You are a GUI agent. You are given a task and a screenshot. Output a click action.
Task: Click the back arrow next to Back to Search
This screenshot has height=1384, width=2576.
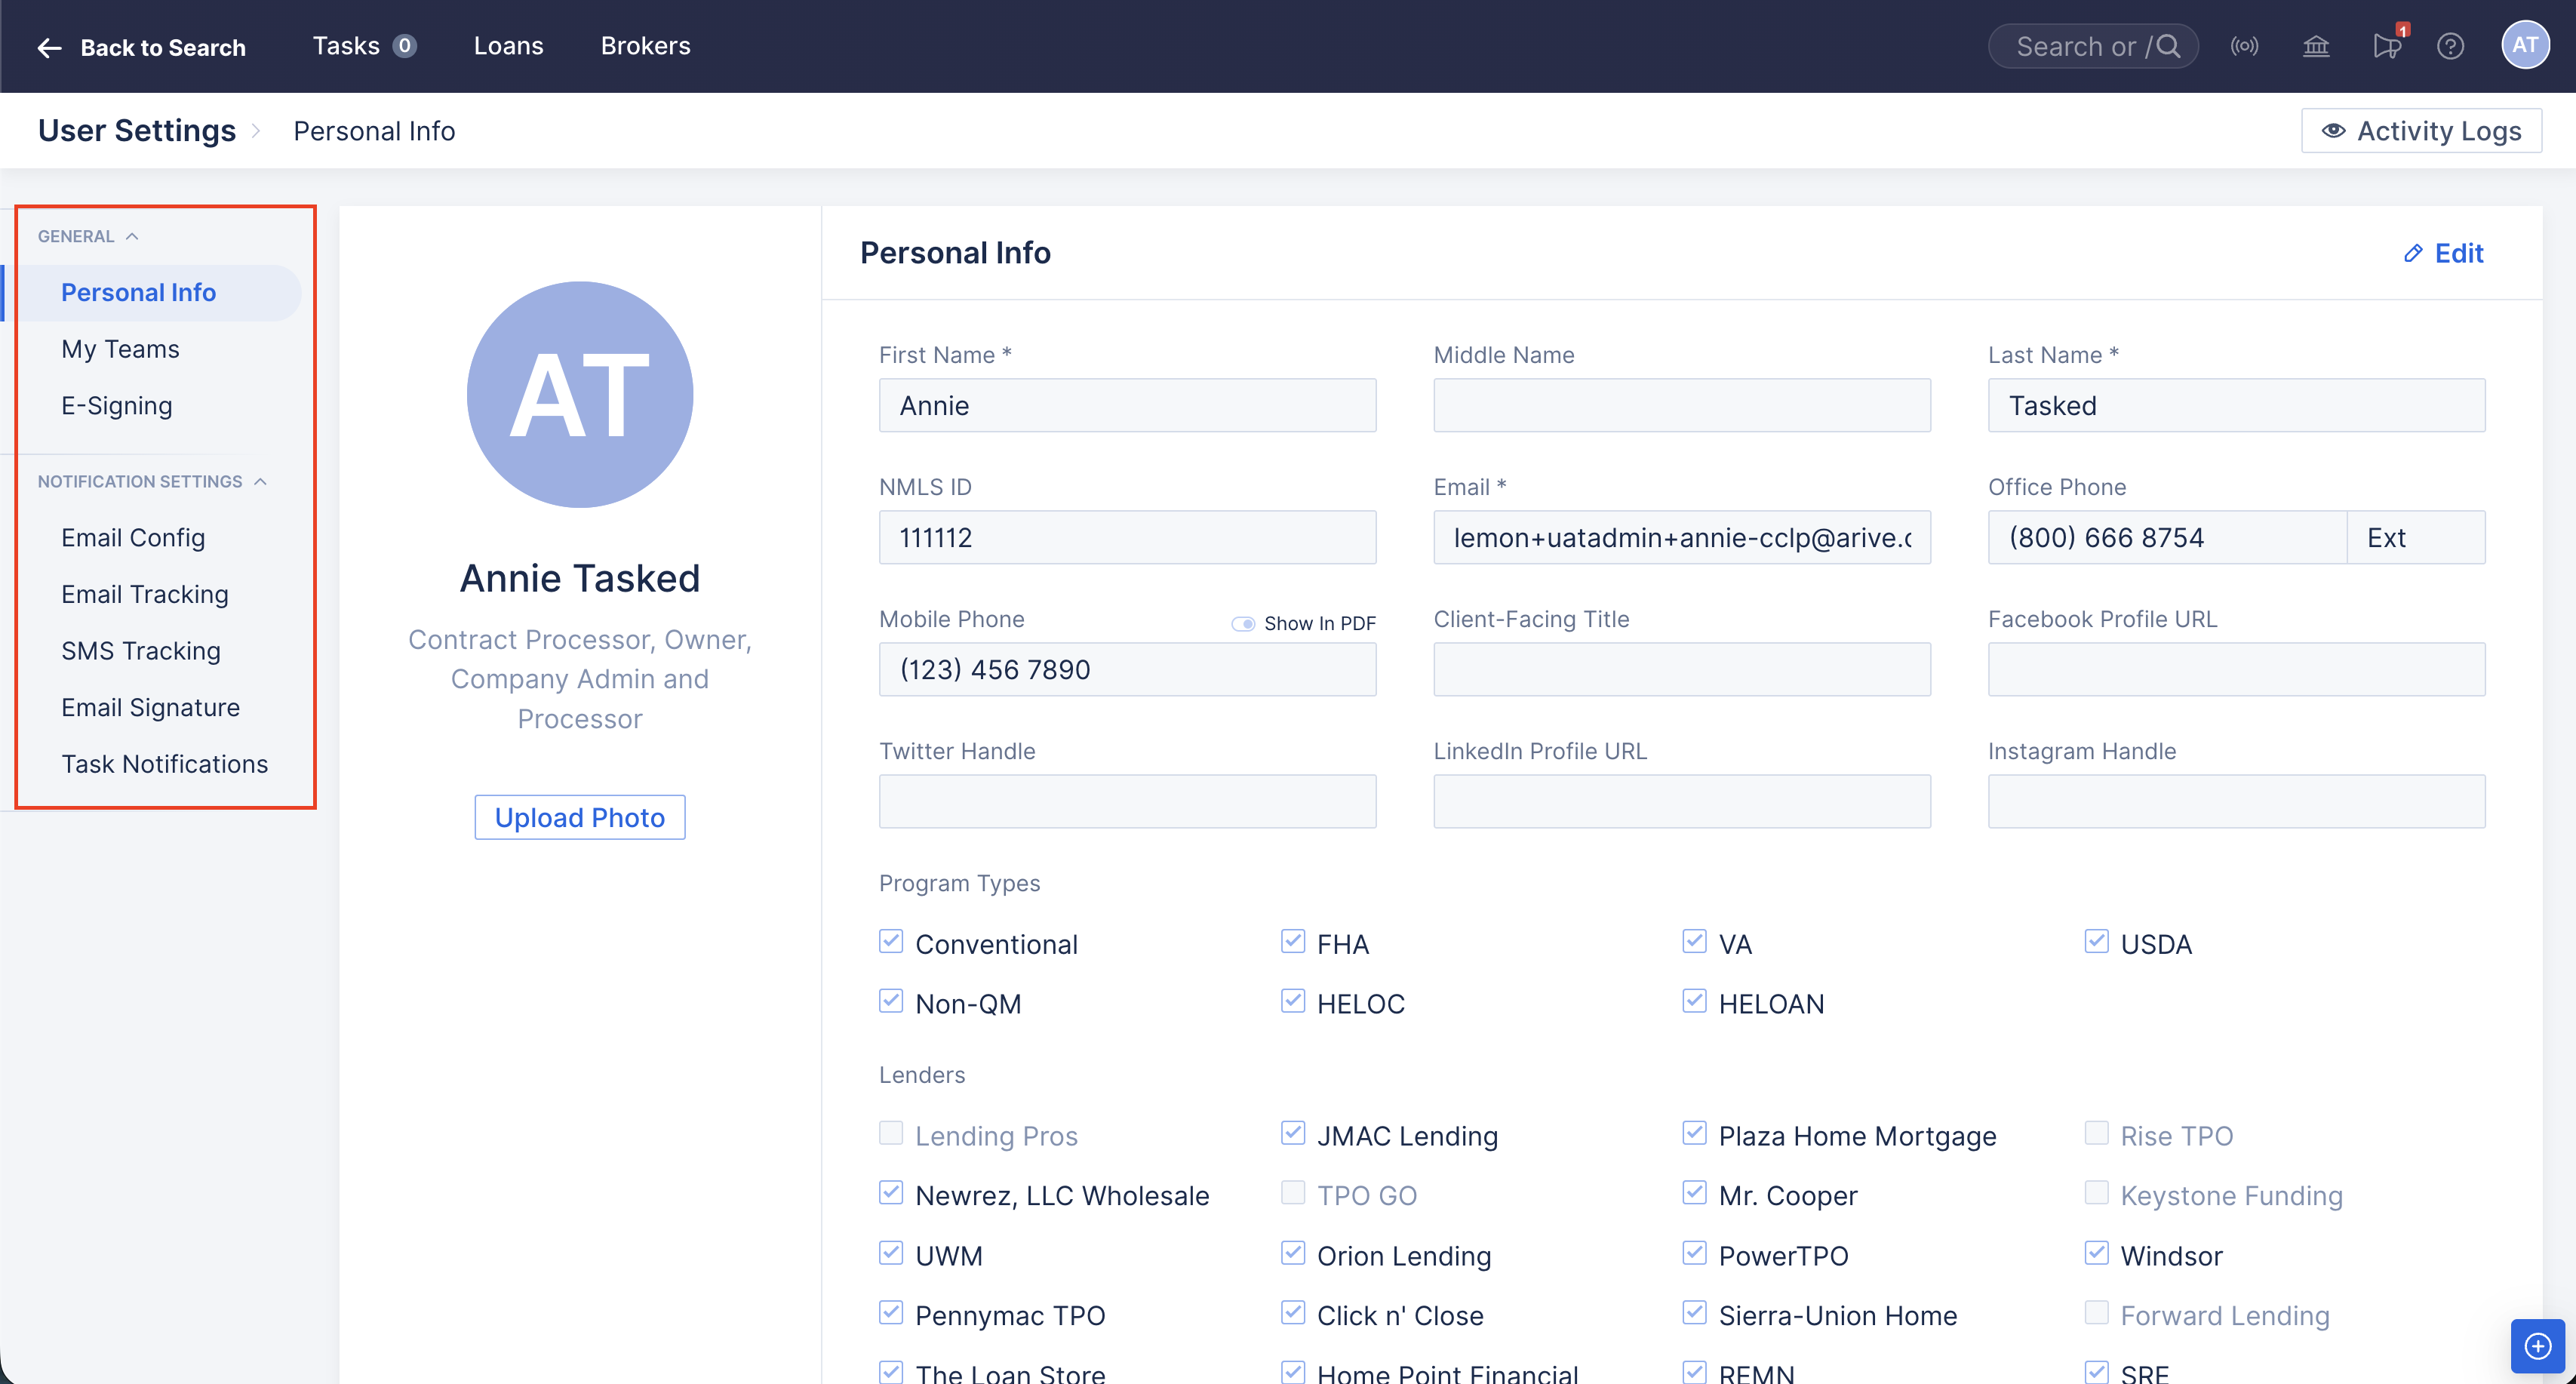[x=49, y=47]
